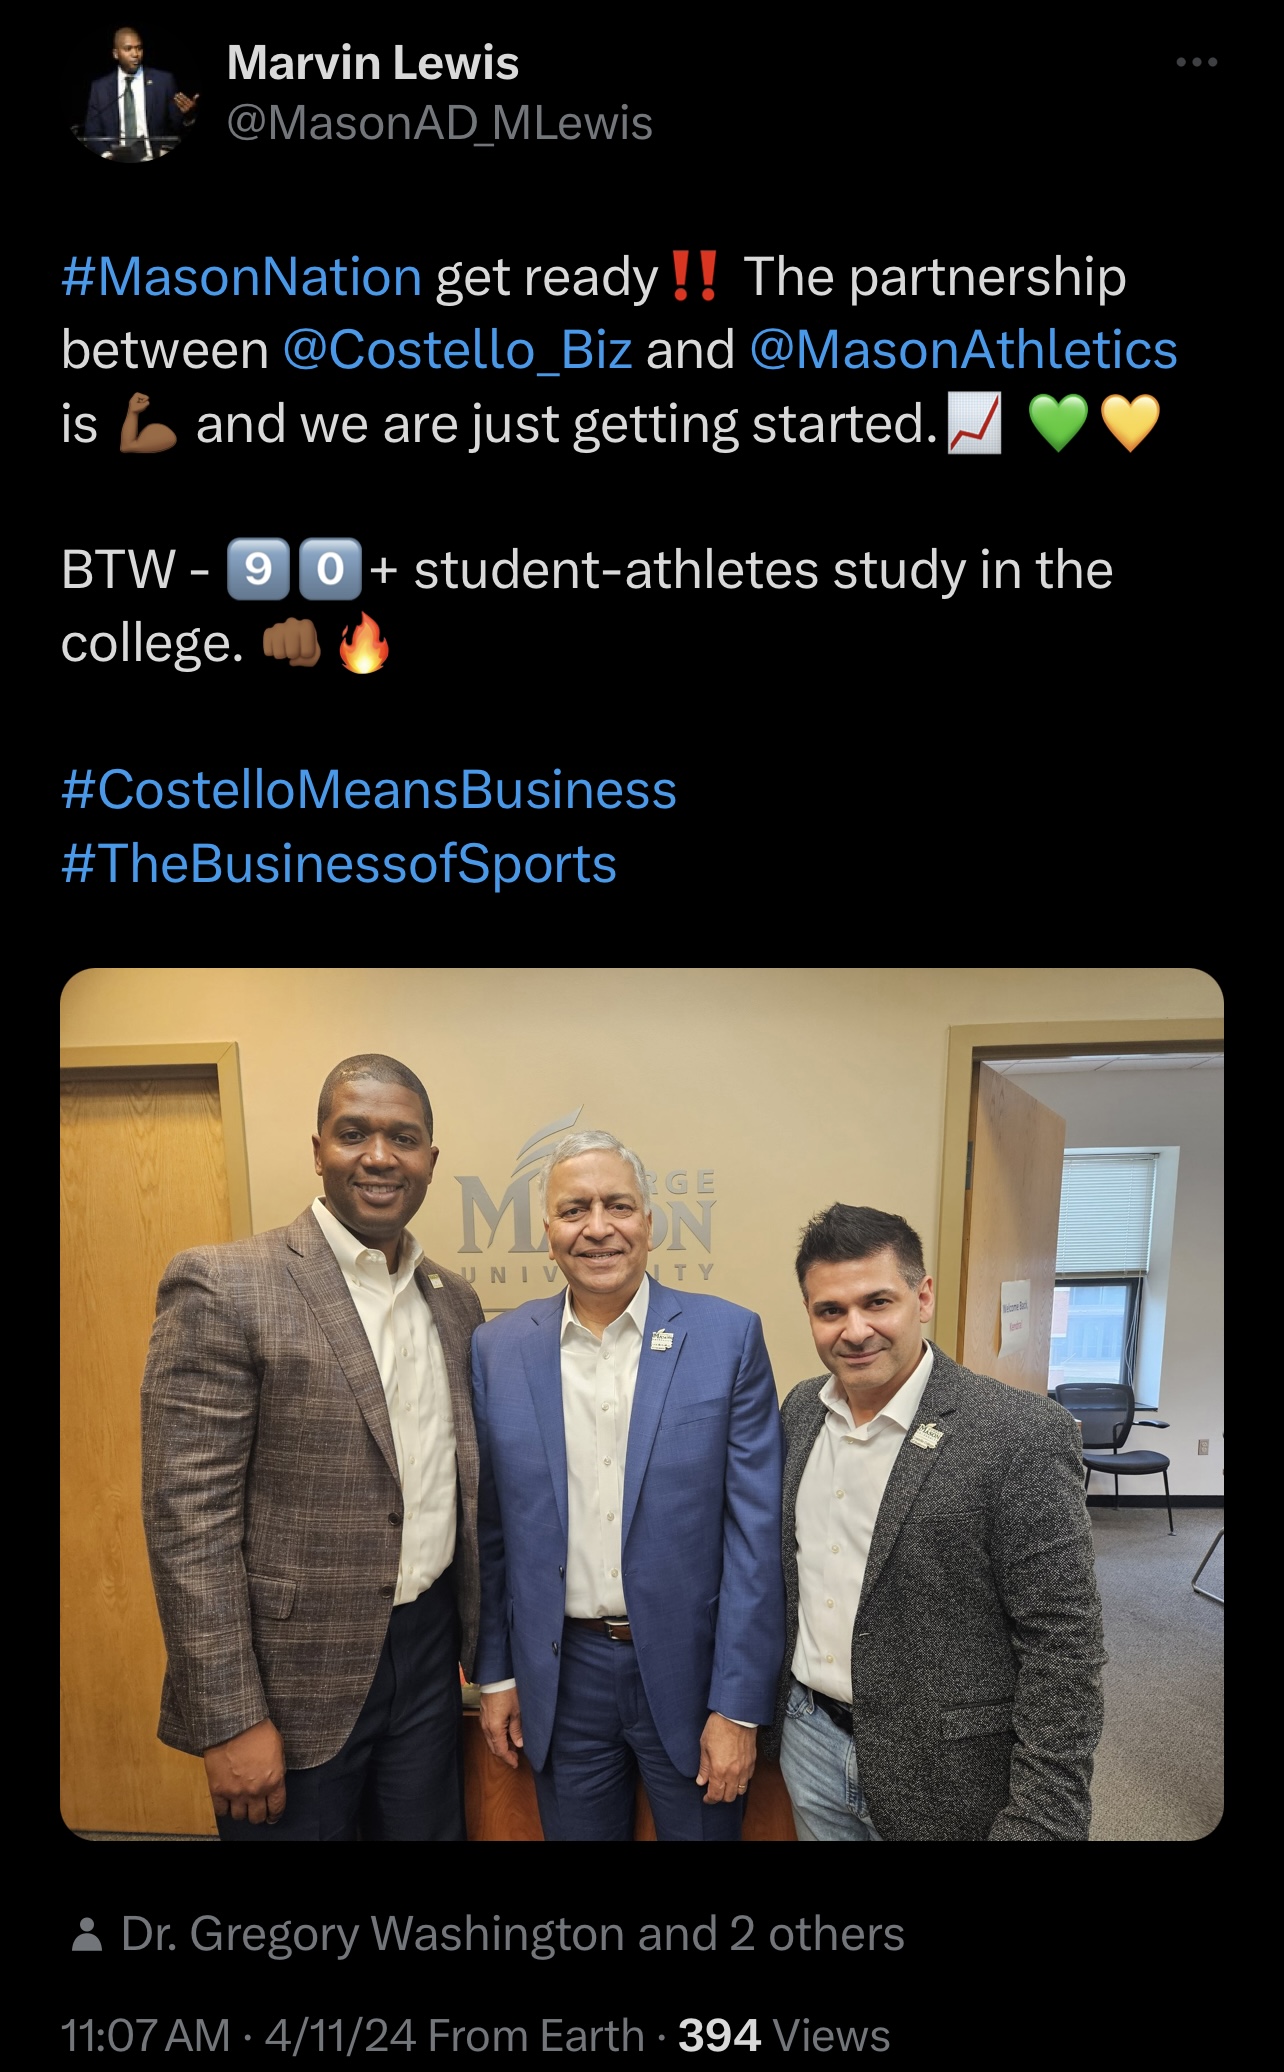The height and width of the screenshot is (2072, 1284).
Task: Follow the #CostelloMeansBusiness hashtag link
Action: [369, 790]
